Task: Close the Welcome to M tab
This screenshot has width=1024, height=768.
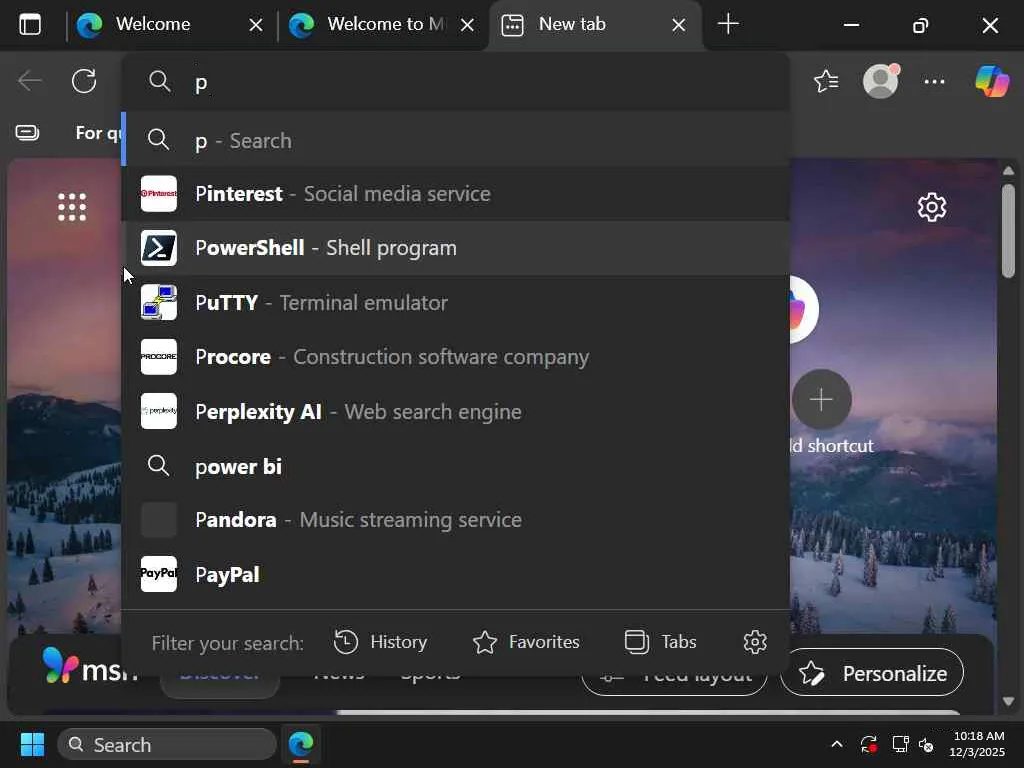Action: (467, 25)
